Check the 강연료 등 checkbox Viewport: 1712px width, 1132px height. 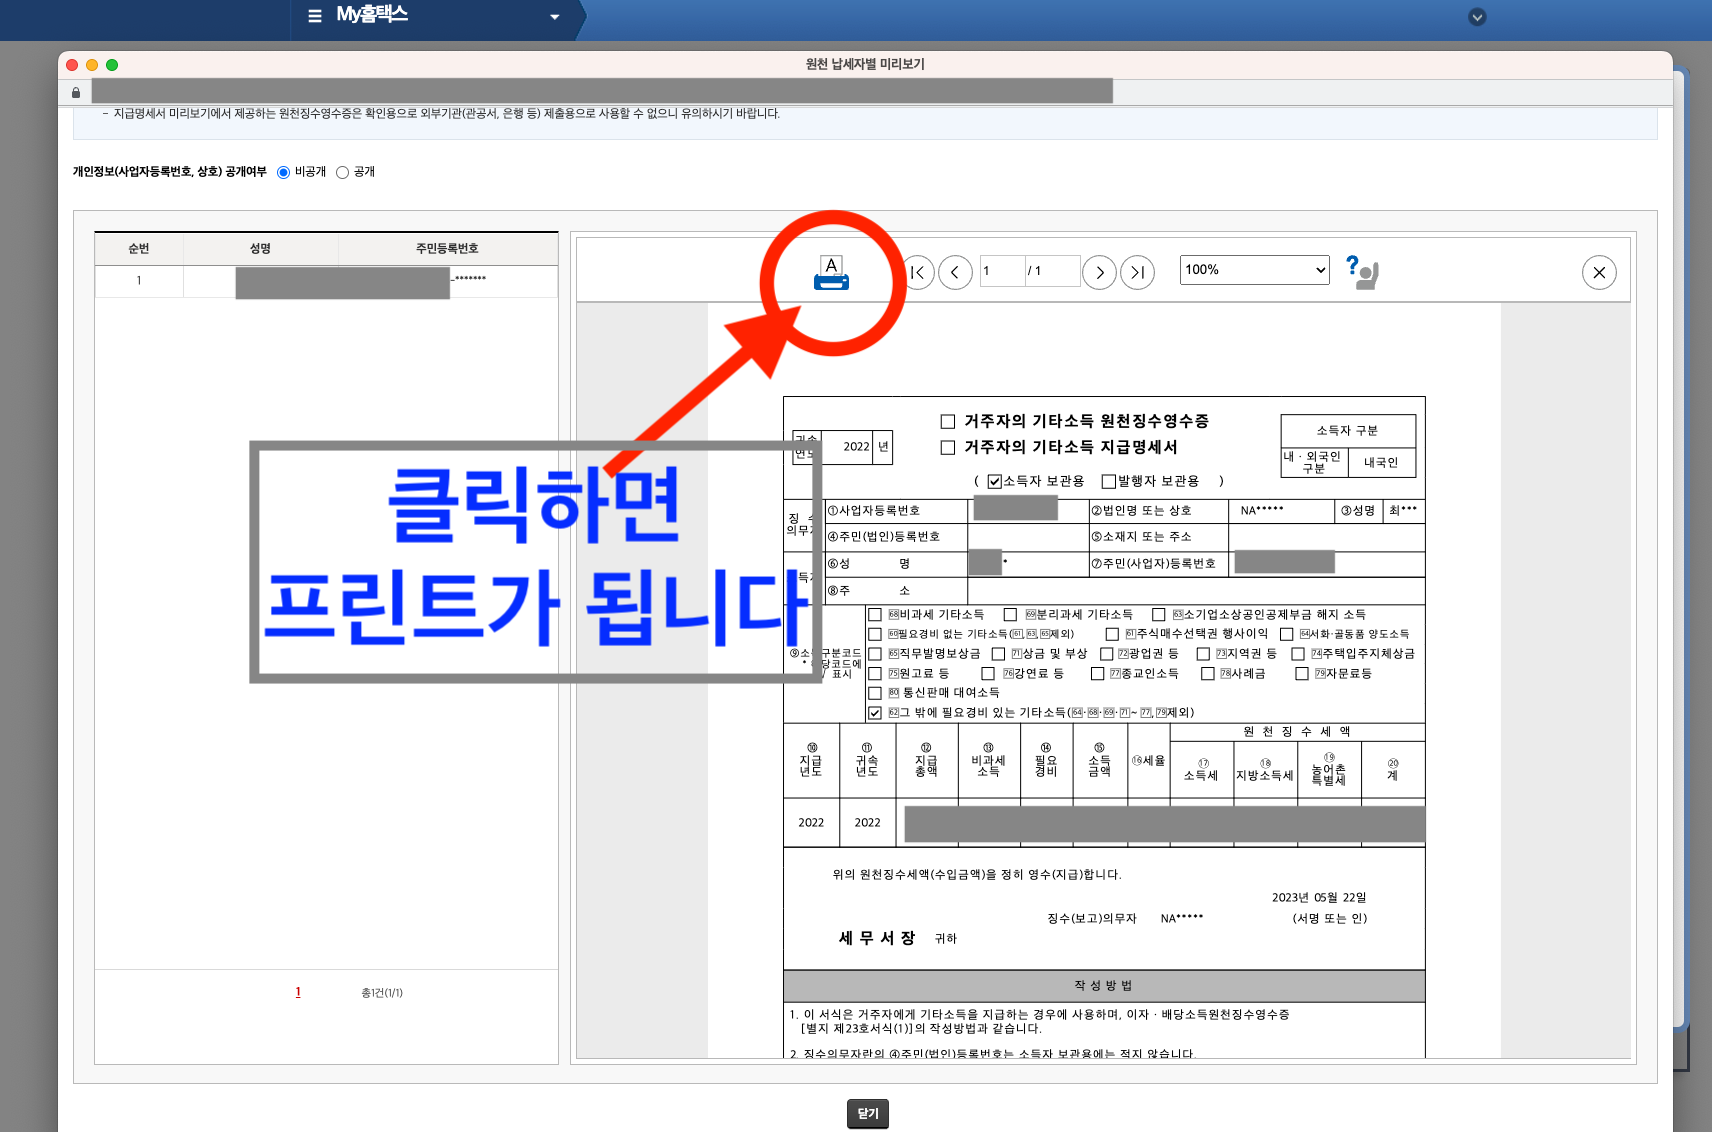pyautogui.click(x=988, y=673)
